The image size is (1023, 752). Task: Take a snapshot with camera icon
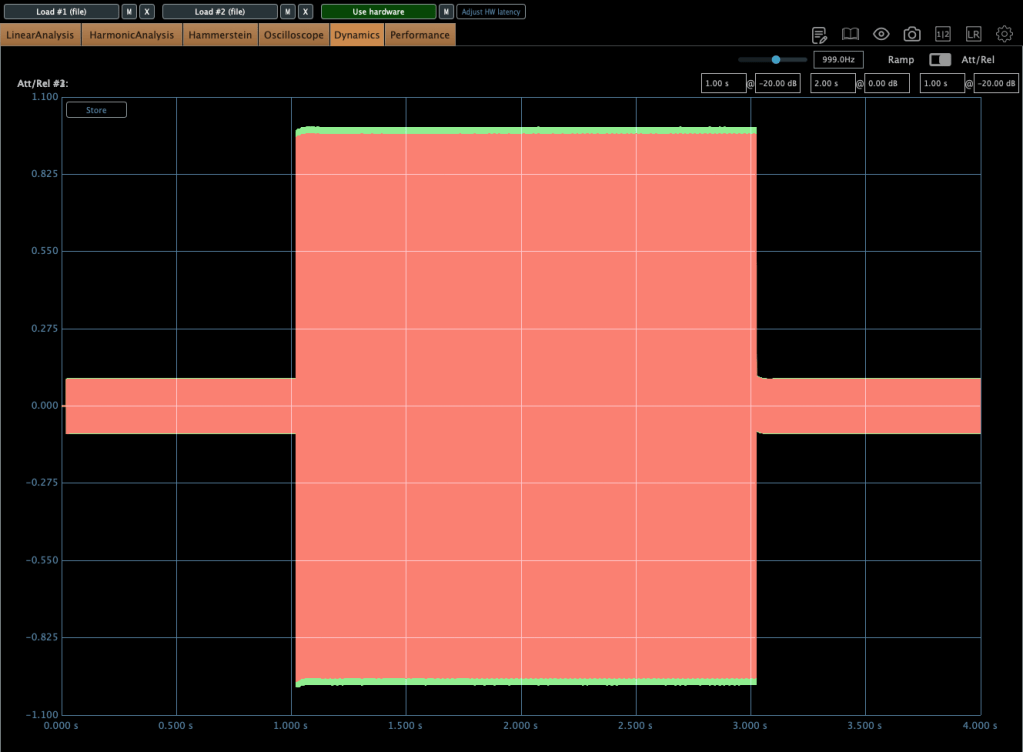click(x=912, y=35)
